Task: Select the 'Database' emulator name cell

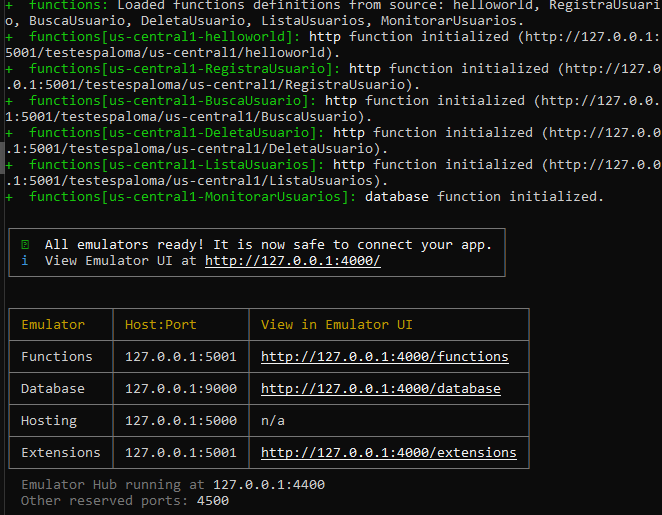Action: (53, 389)
